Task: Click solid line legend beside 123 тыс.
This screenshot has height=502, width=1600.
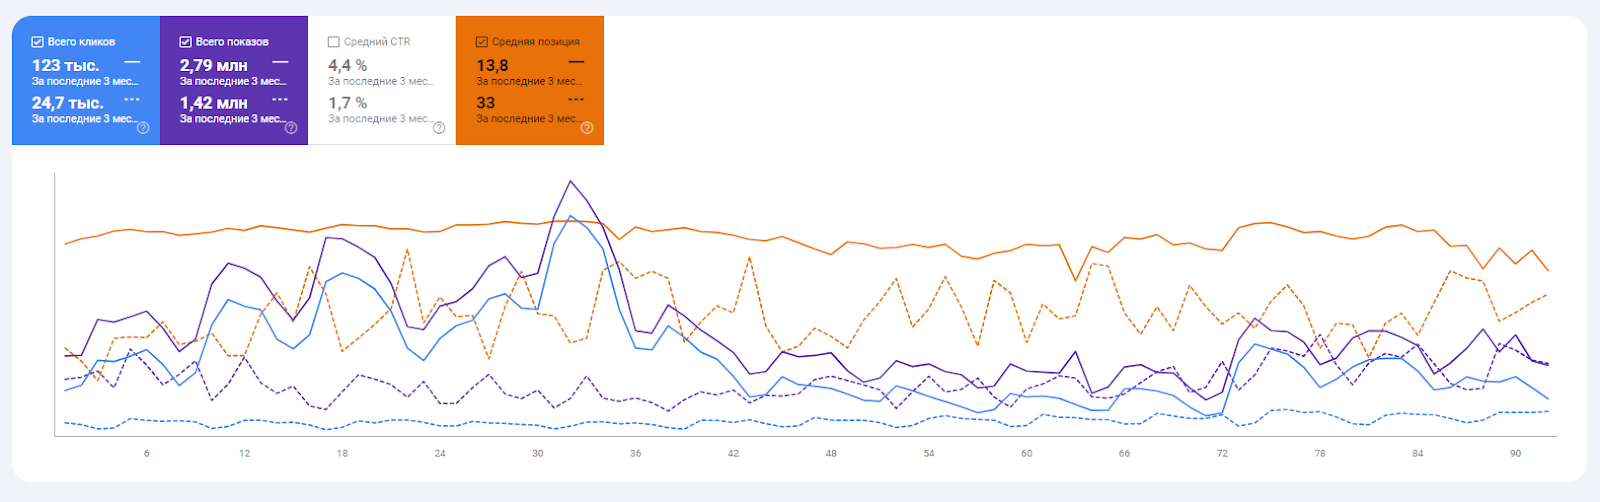Action: click(x=132, y=63)
